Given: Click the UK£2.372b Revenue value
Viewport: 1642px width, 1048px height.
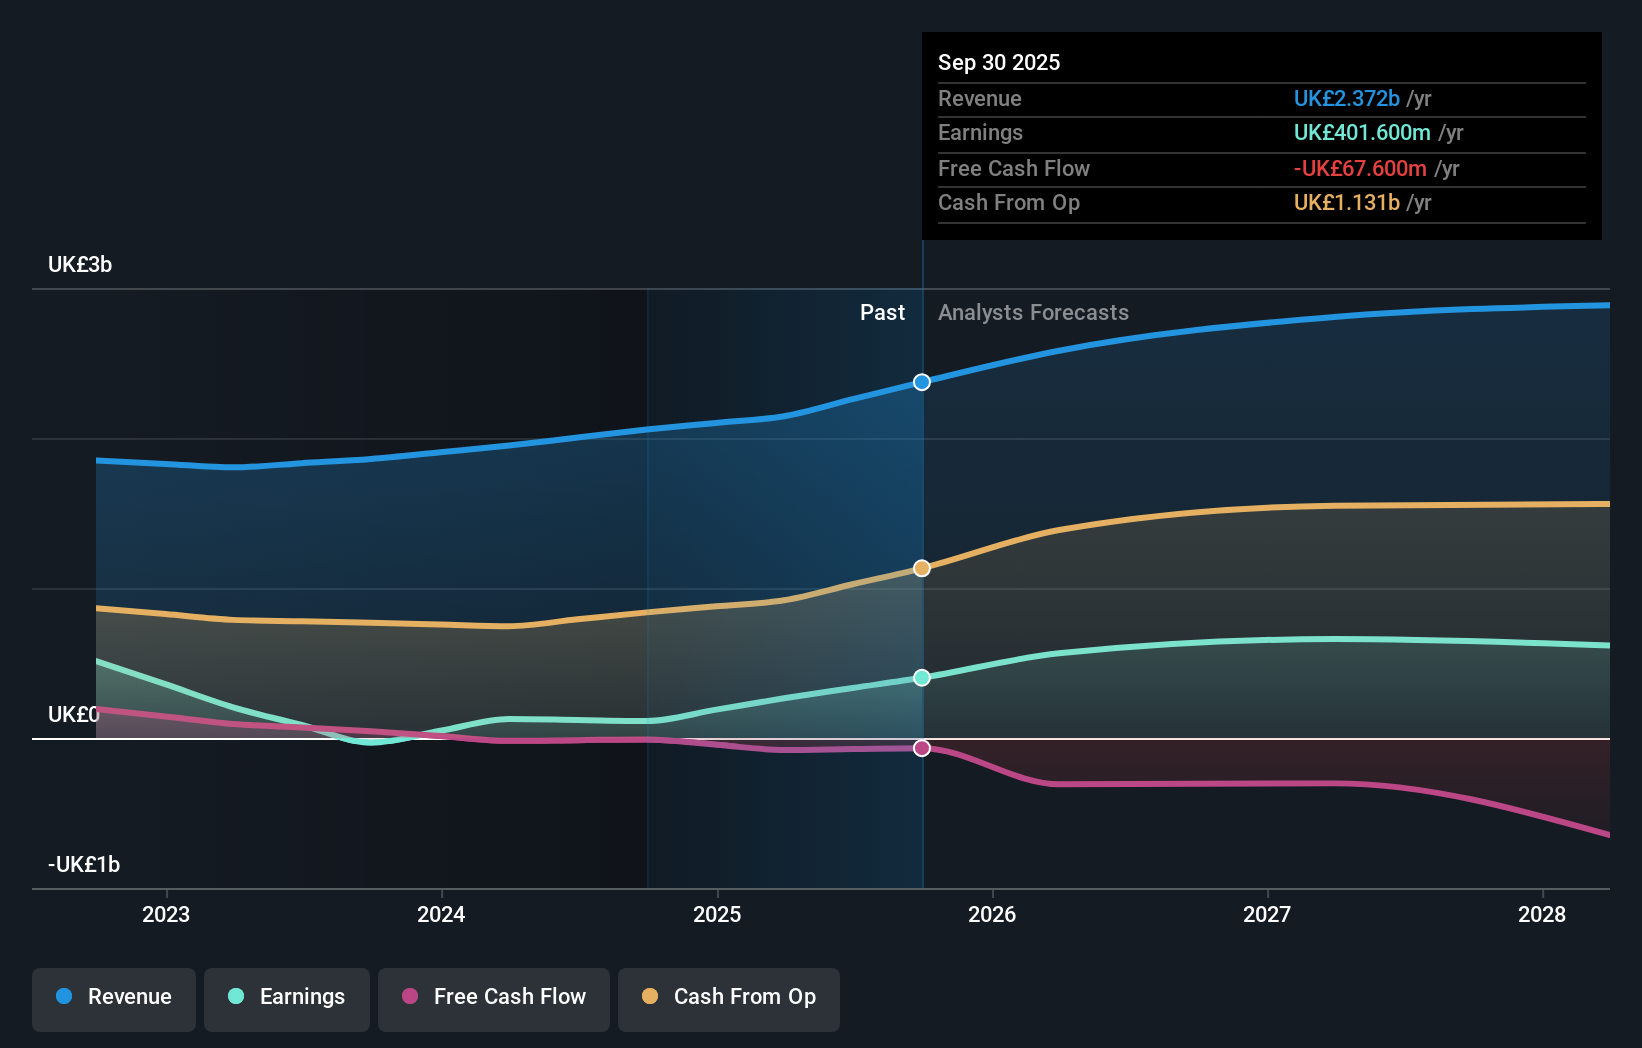Looking at the screenshot, I should (1346, 98).
